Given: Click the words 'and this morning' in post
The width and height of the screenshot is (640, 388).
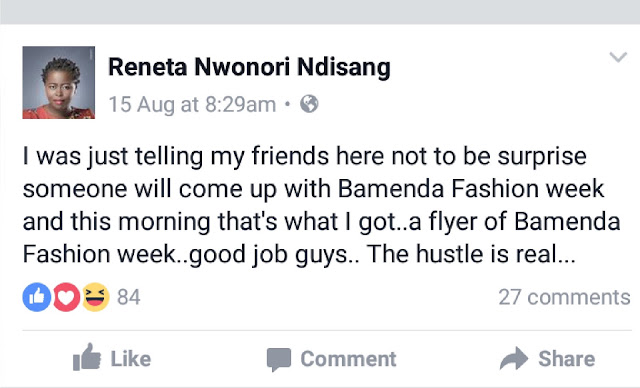Looking at the screenshot, I should (117, 222).
